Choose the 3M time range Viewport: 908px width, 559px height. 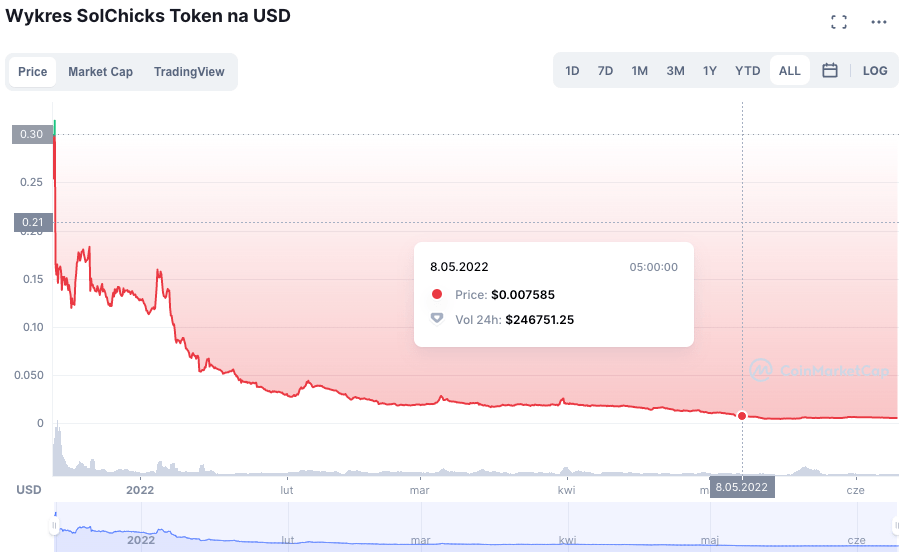point(675,71)
